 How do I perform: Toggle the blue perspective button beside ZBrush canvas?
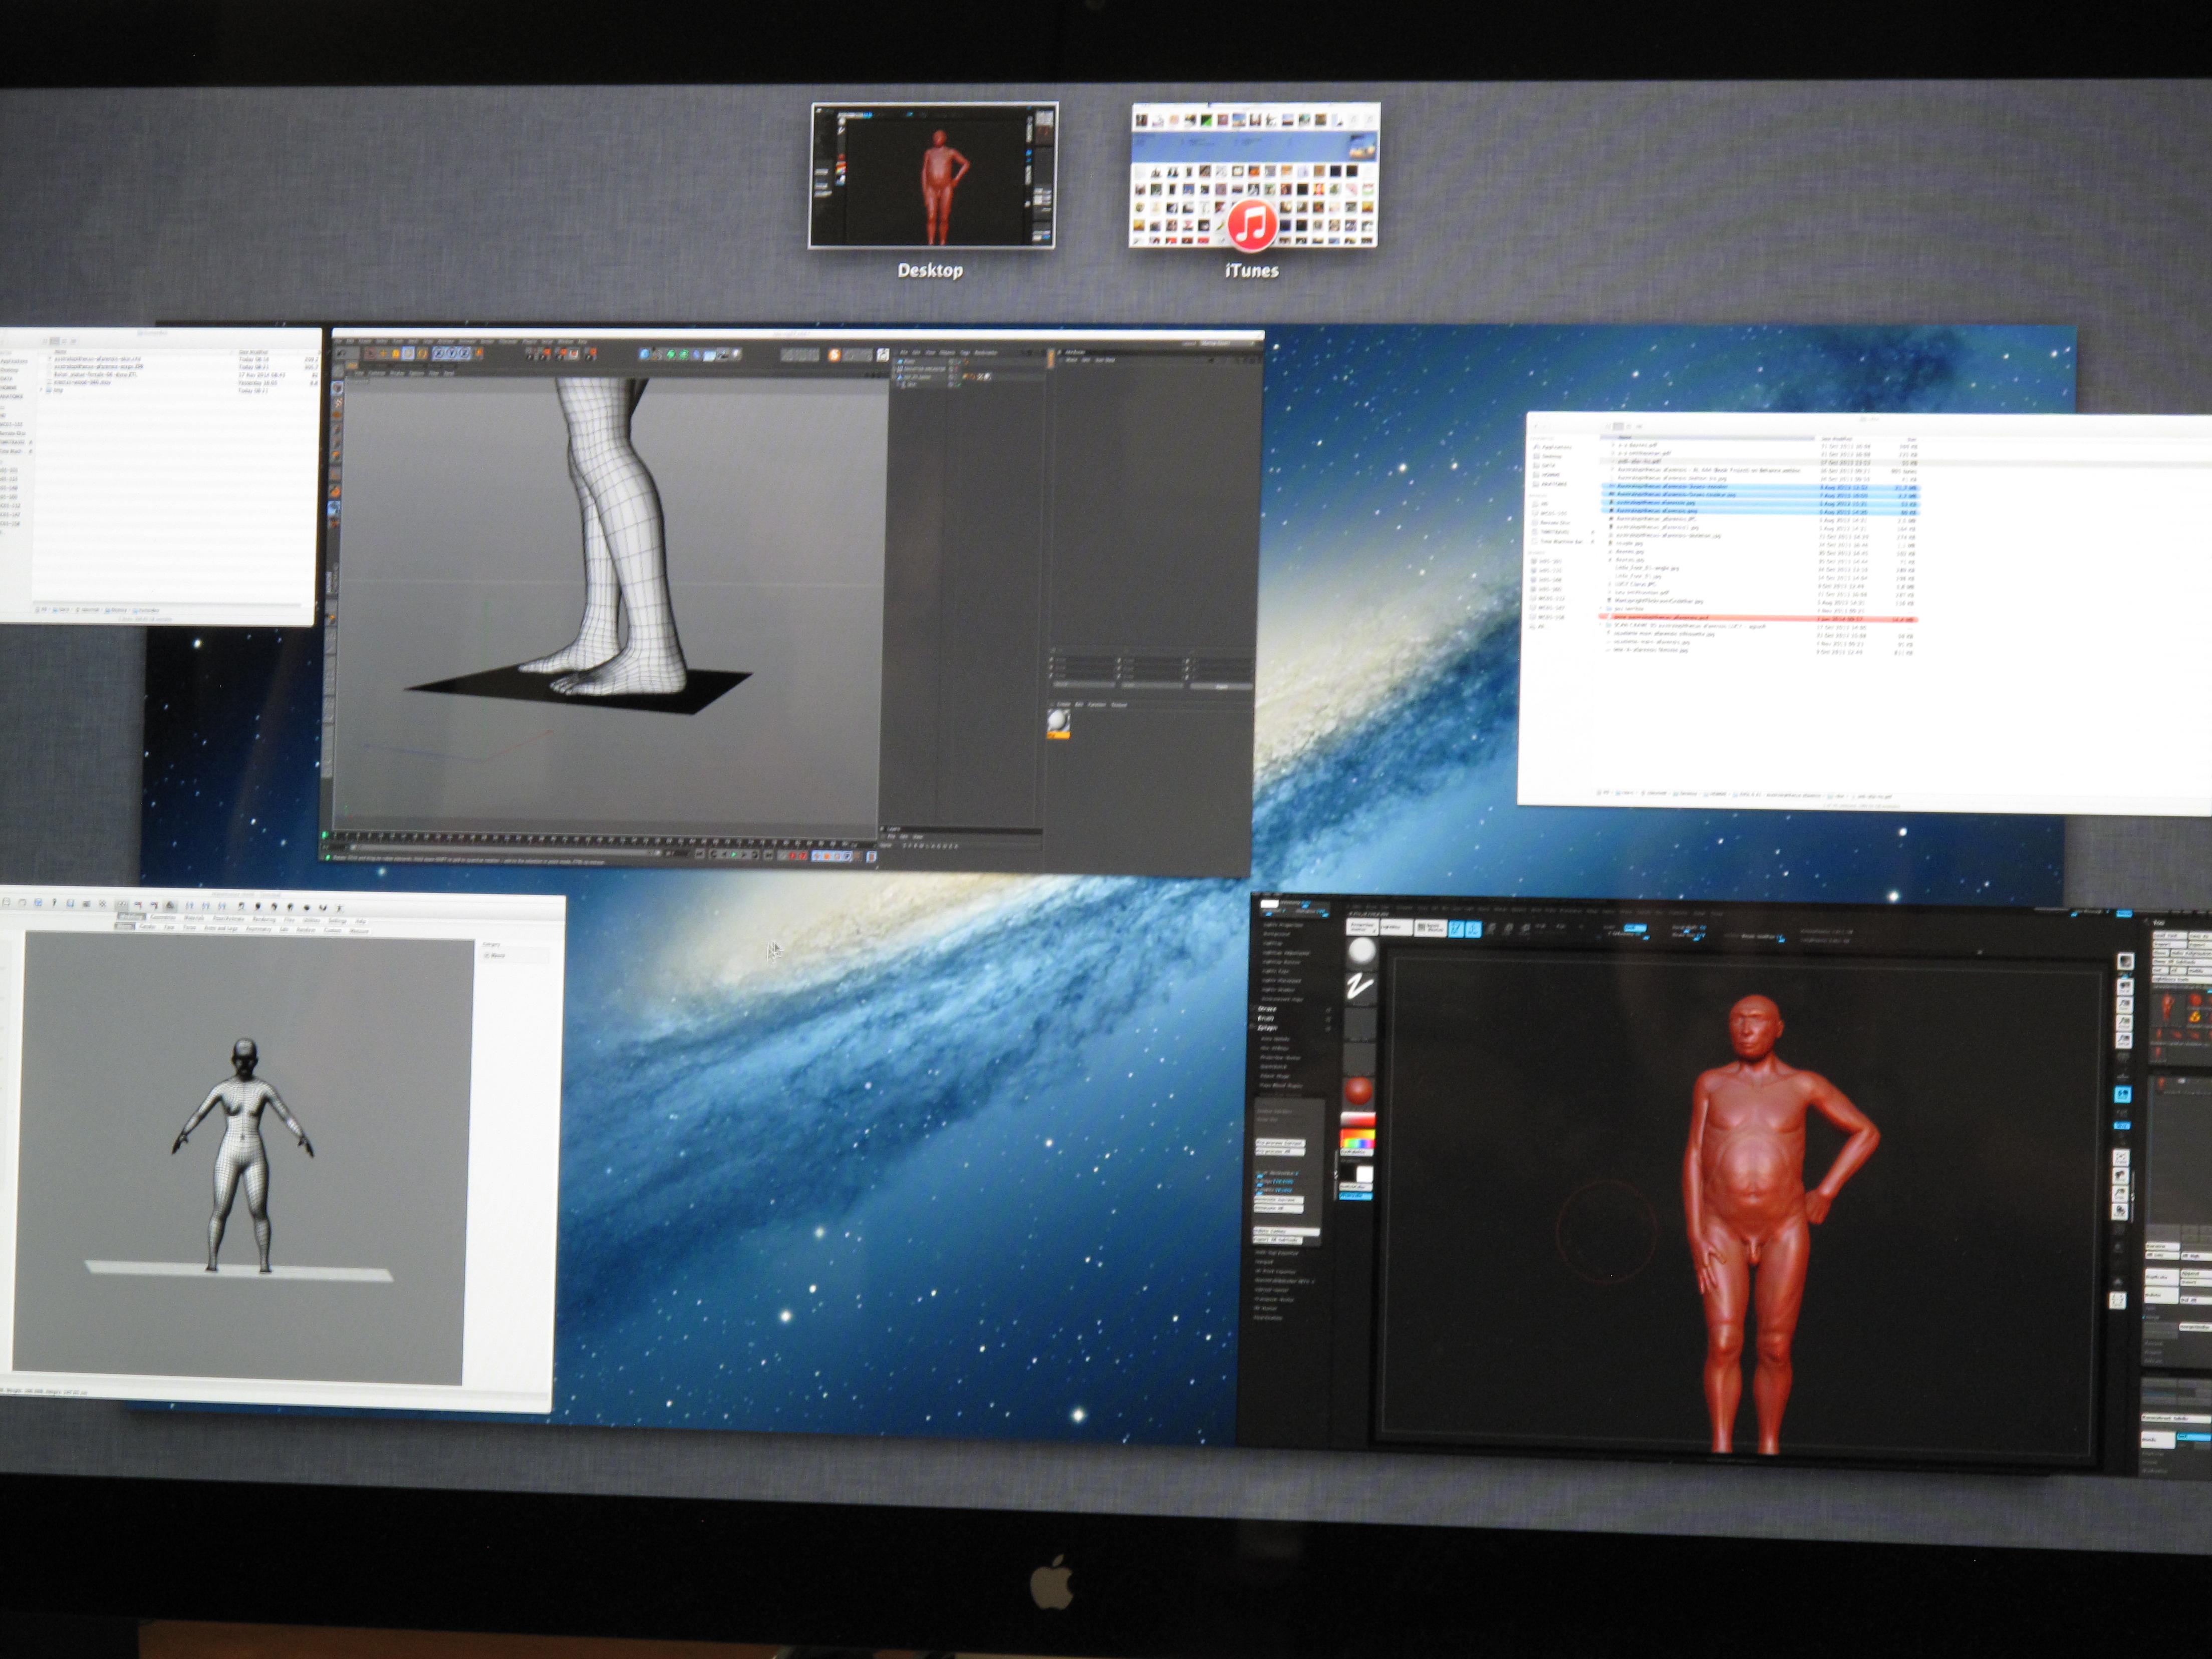point(2123,1094)
